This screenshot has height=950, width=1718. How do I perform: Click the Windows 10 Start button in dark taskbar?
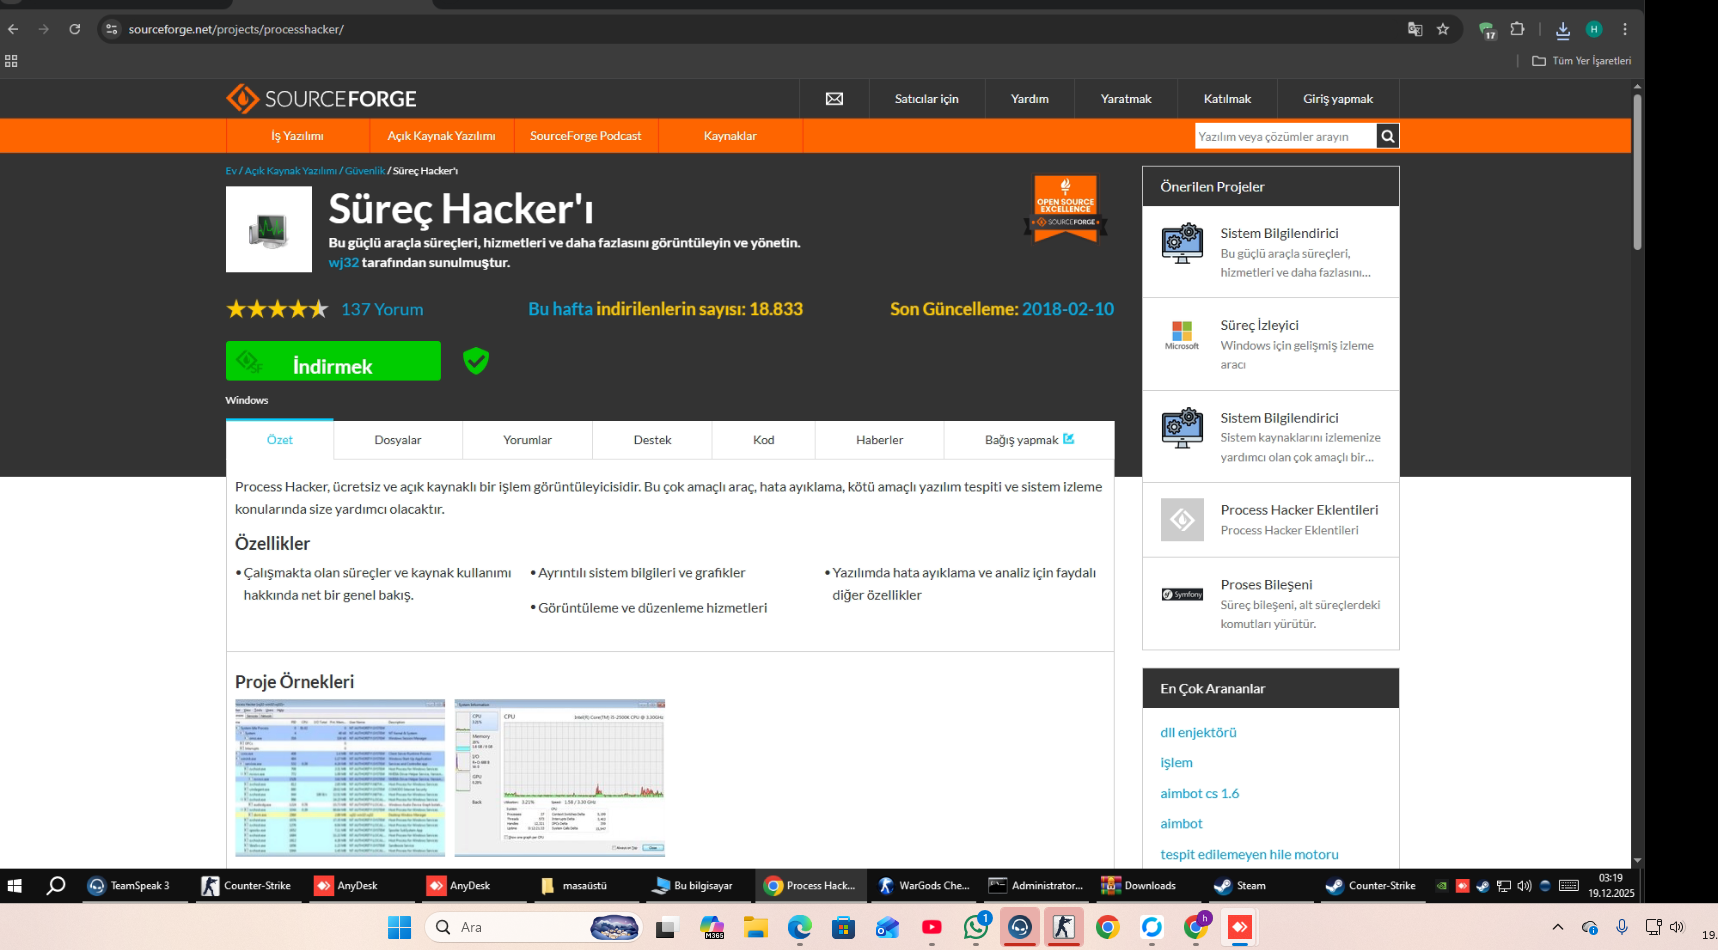[15, 886]
